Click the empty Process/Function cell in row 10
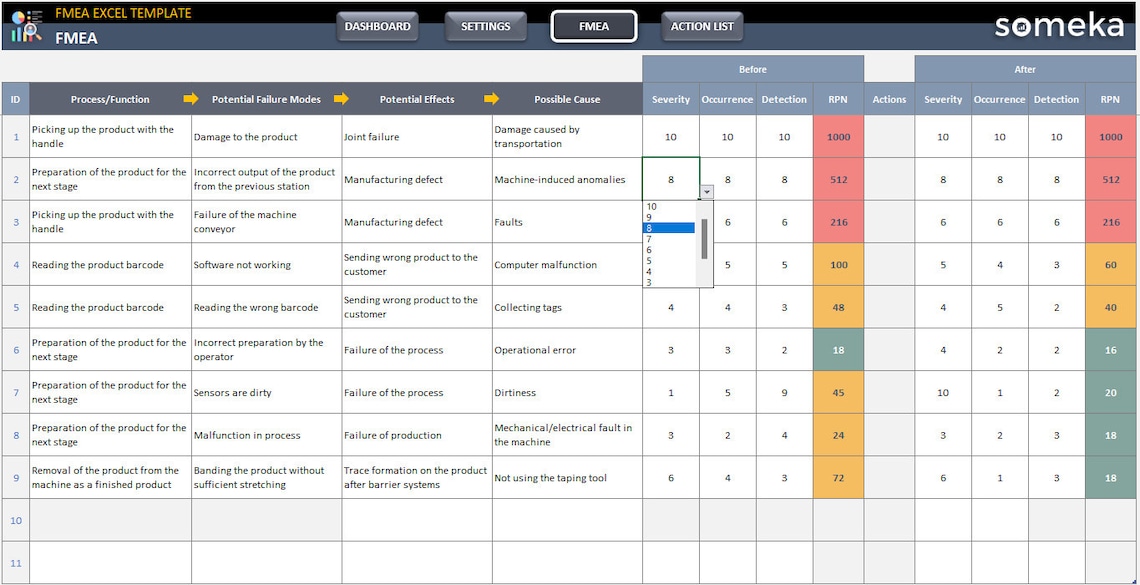The width and height of the screenshot is (1140, 585). coord(110,520)
